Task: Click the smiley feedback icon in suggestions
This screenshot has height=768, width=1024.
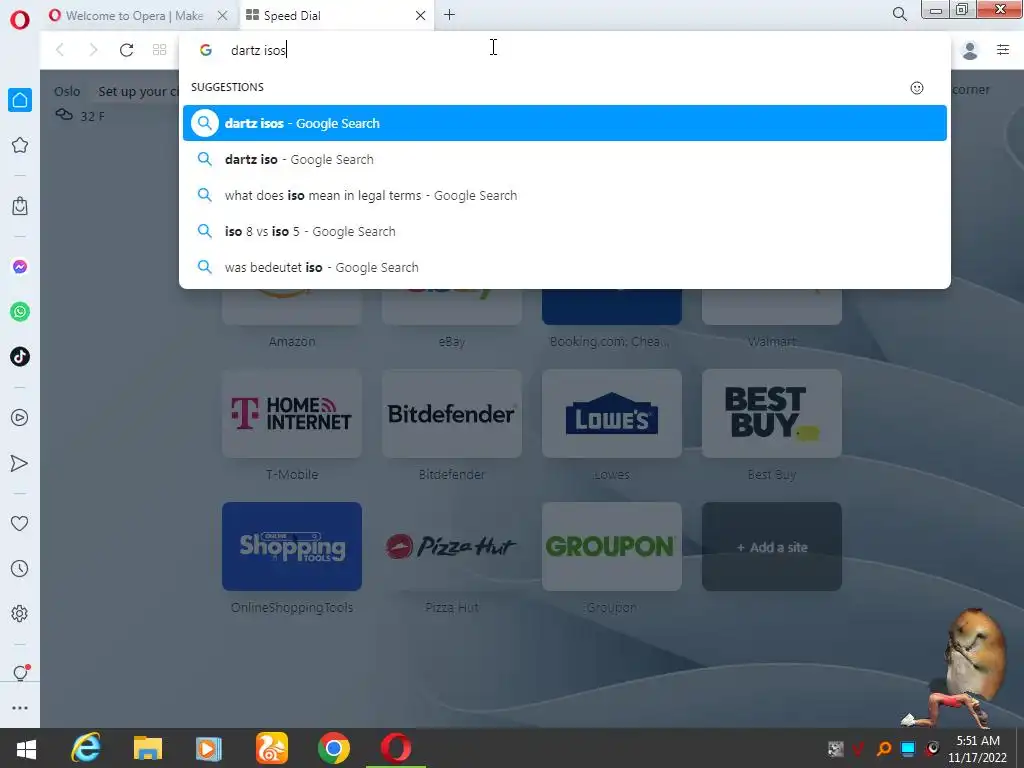Action: [917, 88]
